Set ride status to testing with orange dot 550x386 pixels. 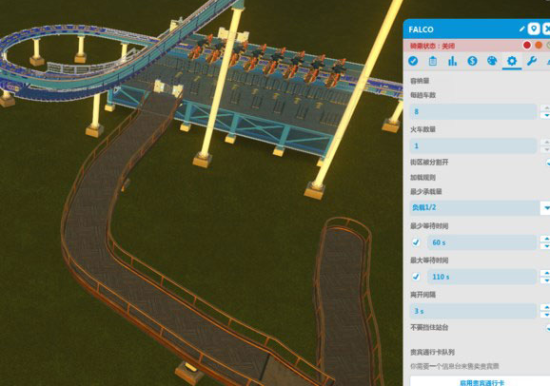(x=538, y=45)
